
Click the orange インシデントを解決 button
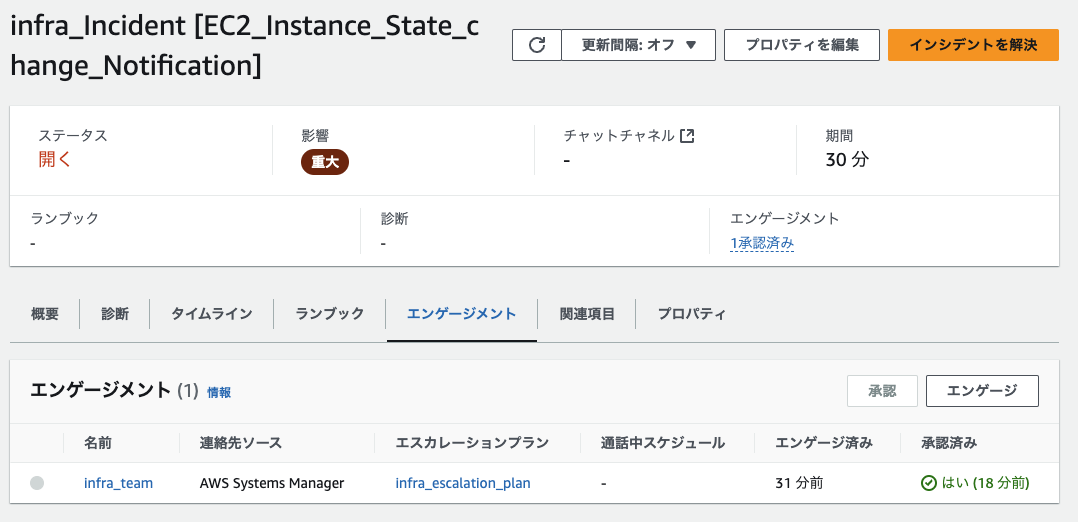pos(973,45)
